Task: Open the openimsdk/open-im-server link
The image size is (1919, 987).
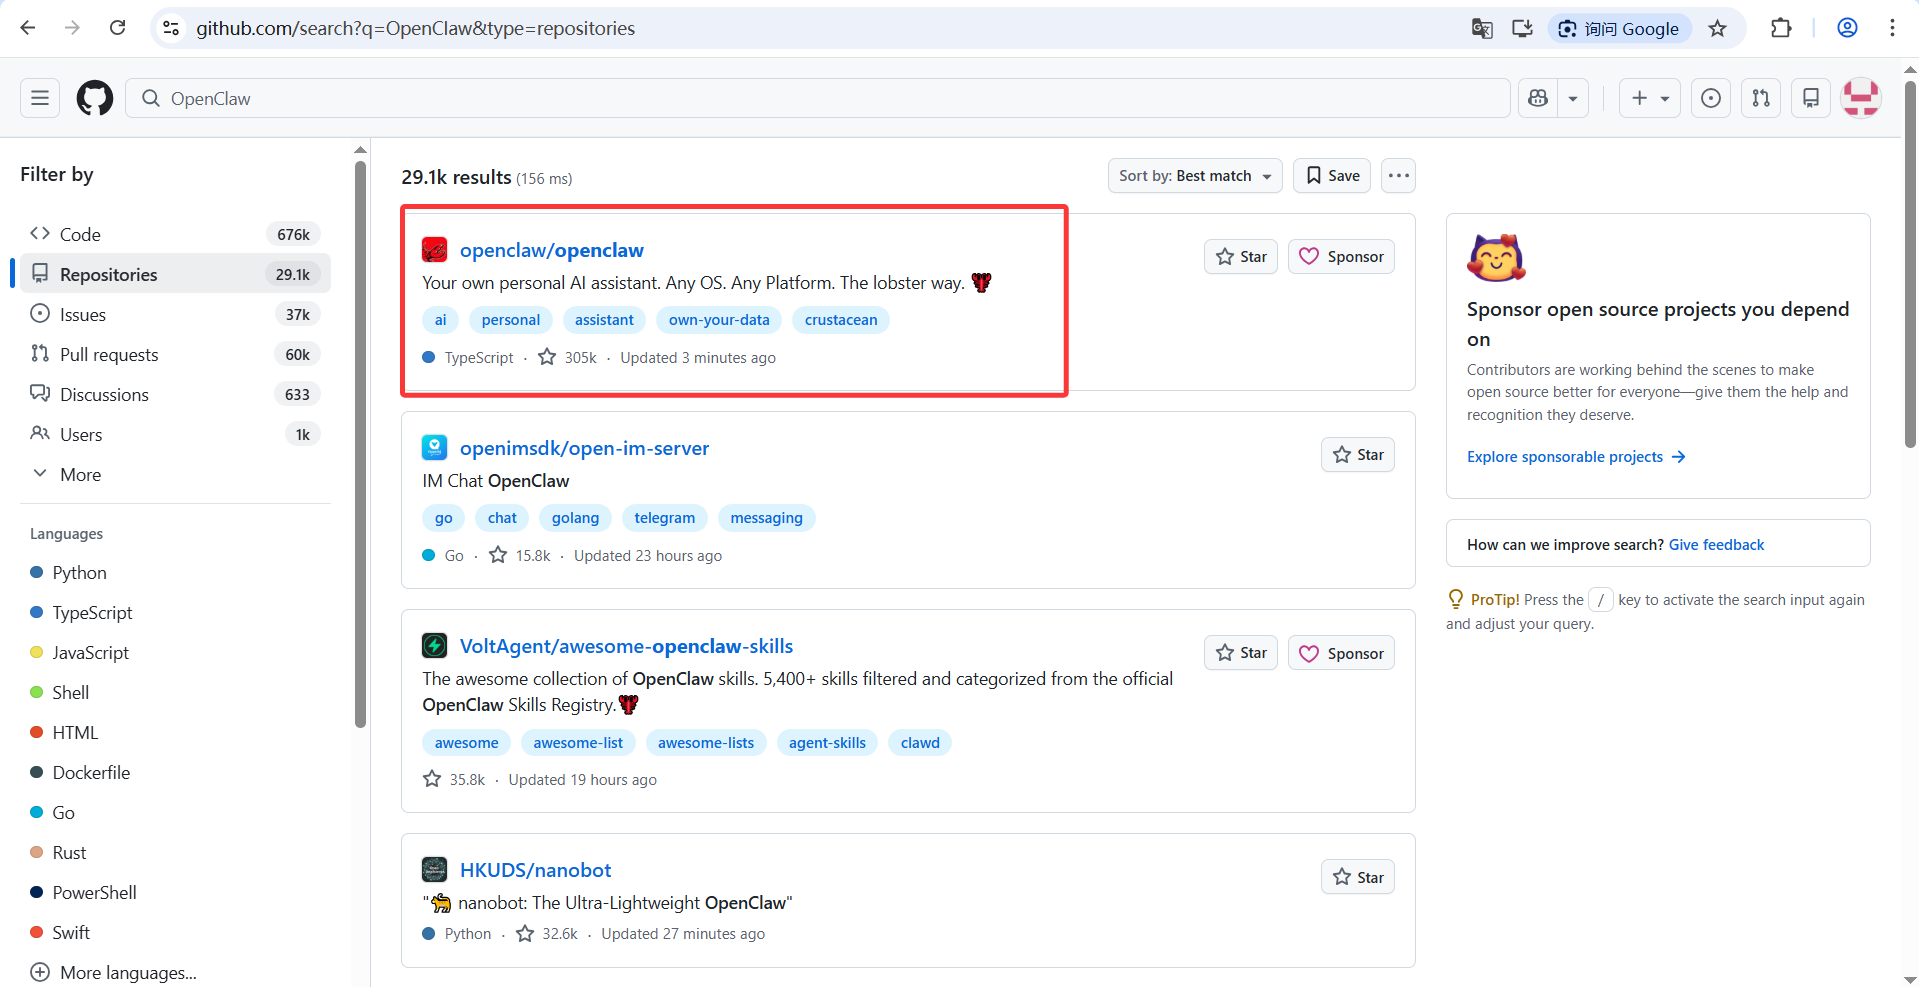Action: point(584,448)
